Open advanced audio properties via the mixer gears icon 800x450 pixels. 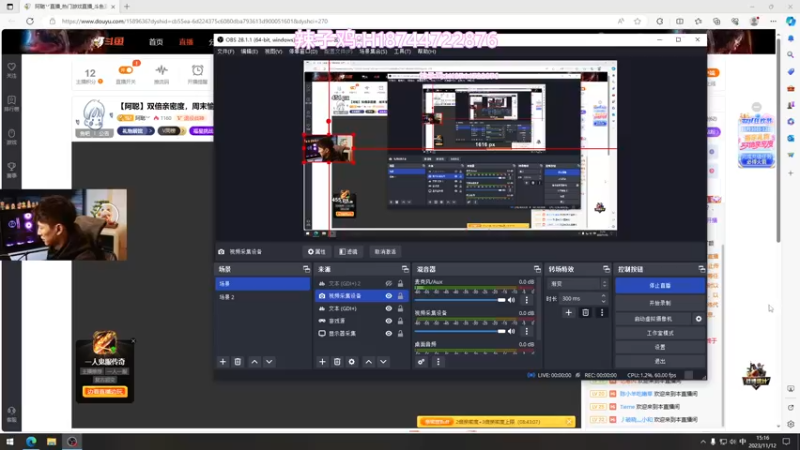coord(421,362)
